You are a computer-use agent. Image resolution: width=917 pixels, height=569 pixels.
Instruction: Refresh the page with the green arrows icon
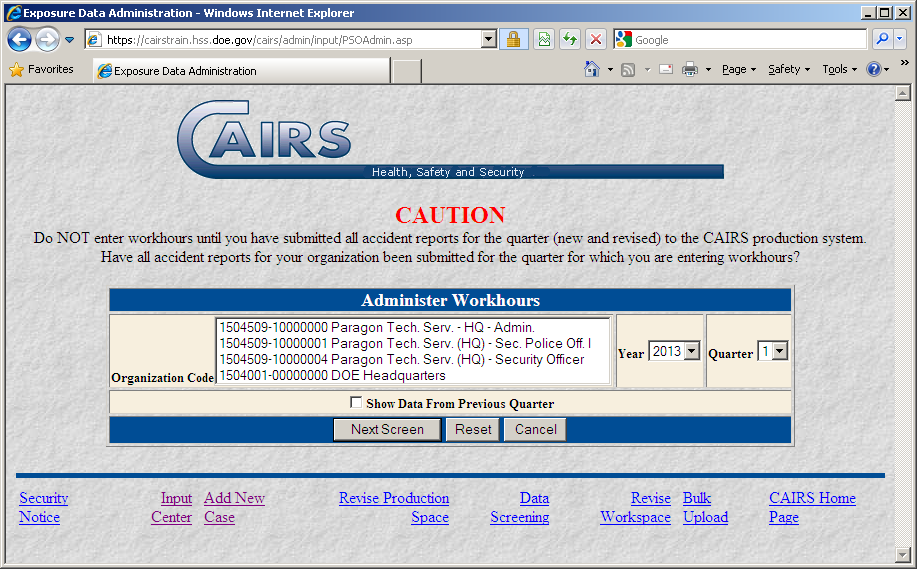pos(570,40)
